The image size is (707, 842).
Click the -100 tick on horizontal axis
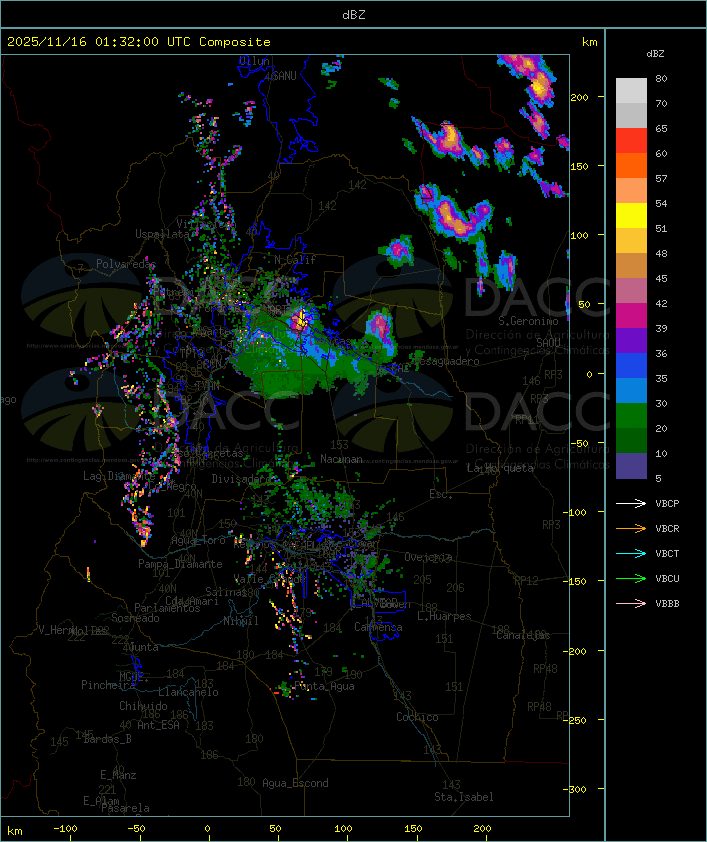(65, 829)
